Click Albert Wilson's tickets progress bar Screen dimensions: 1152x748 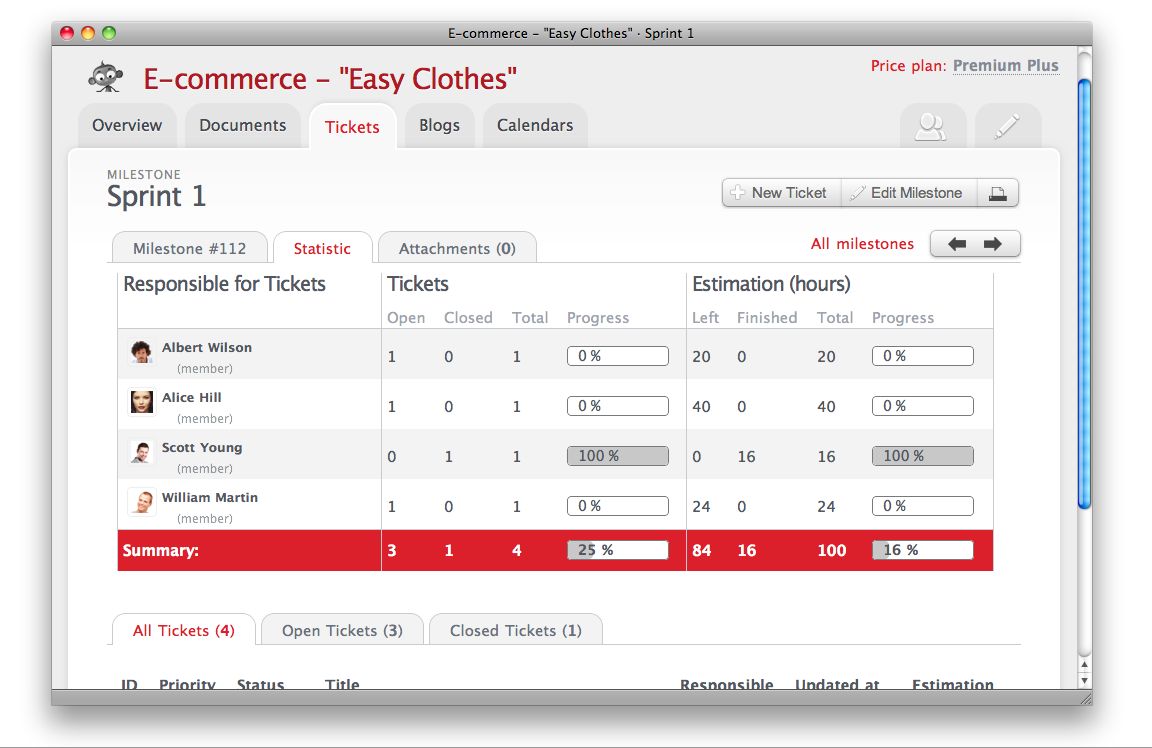[x=618, y=356]
